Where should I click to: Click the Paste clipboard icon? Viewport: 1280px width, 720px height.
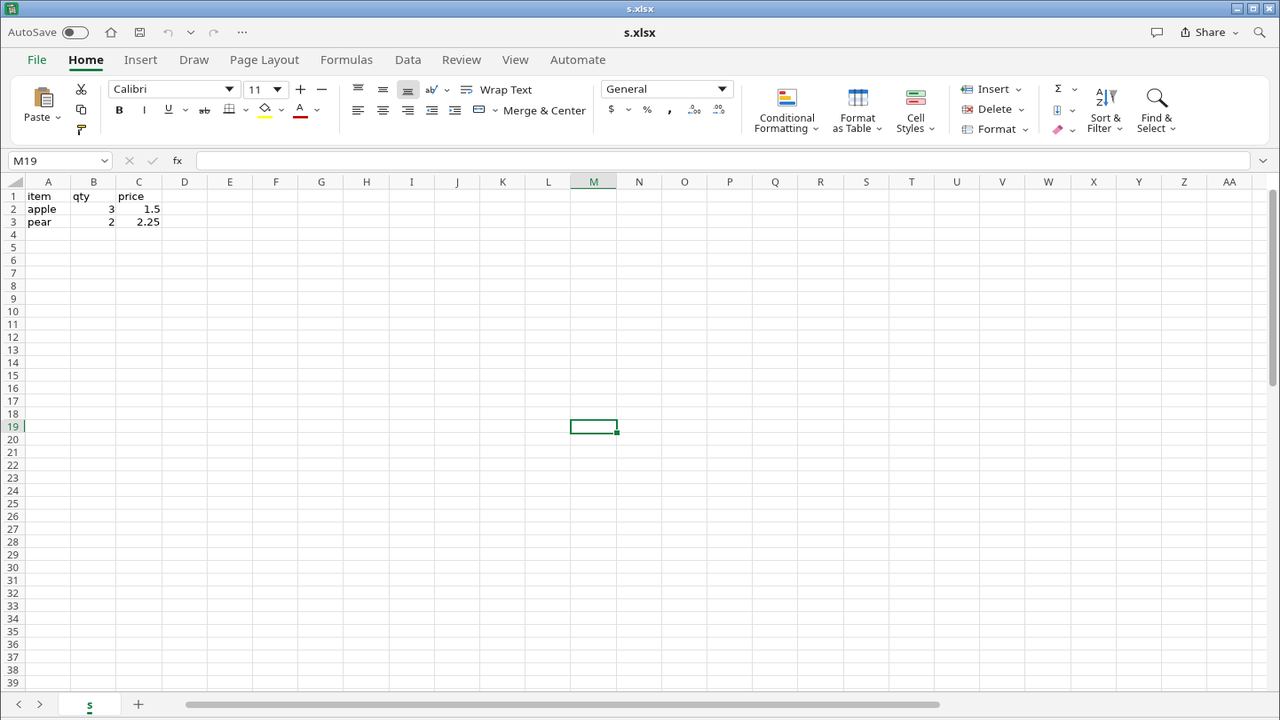coord(43,98)
